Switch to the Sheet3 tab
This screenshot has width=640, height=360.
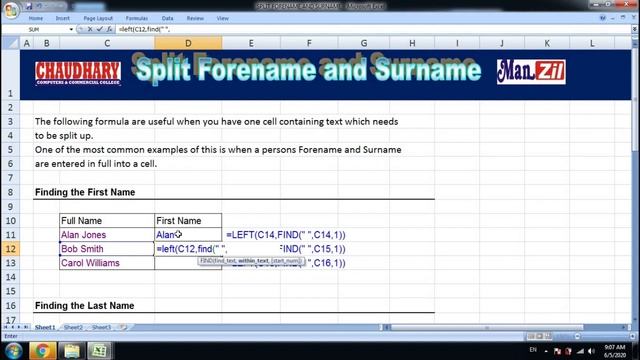102,327
